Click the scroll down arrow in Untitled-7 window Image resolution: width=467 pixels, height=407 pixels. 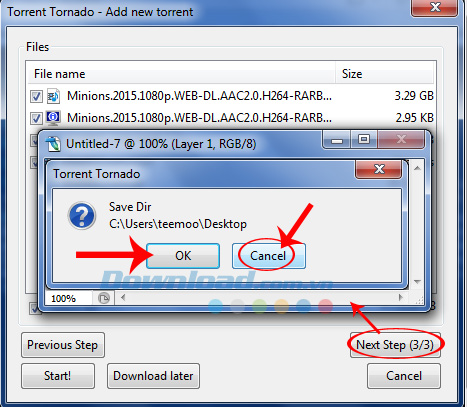point(417,282)
